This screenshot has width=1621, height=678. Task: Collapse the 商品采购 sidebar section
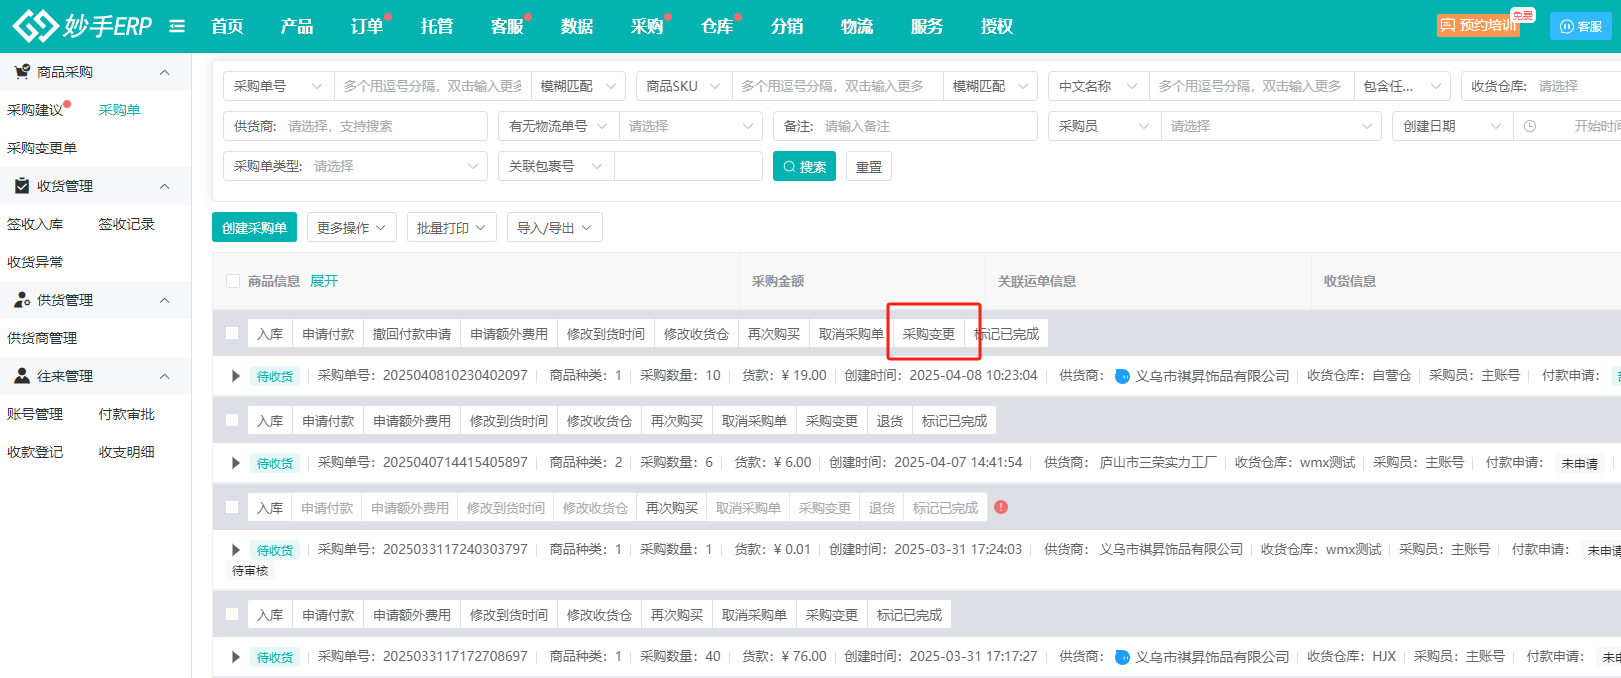point(165,72)
